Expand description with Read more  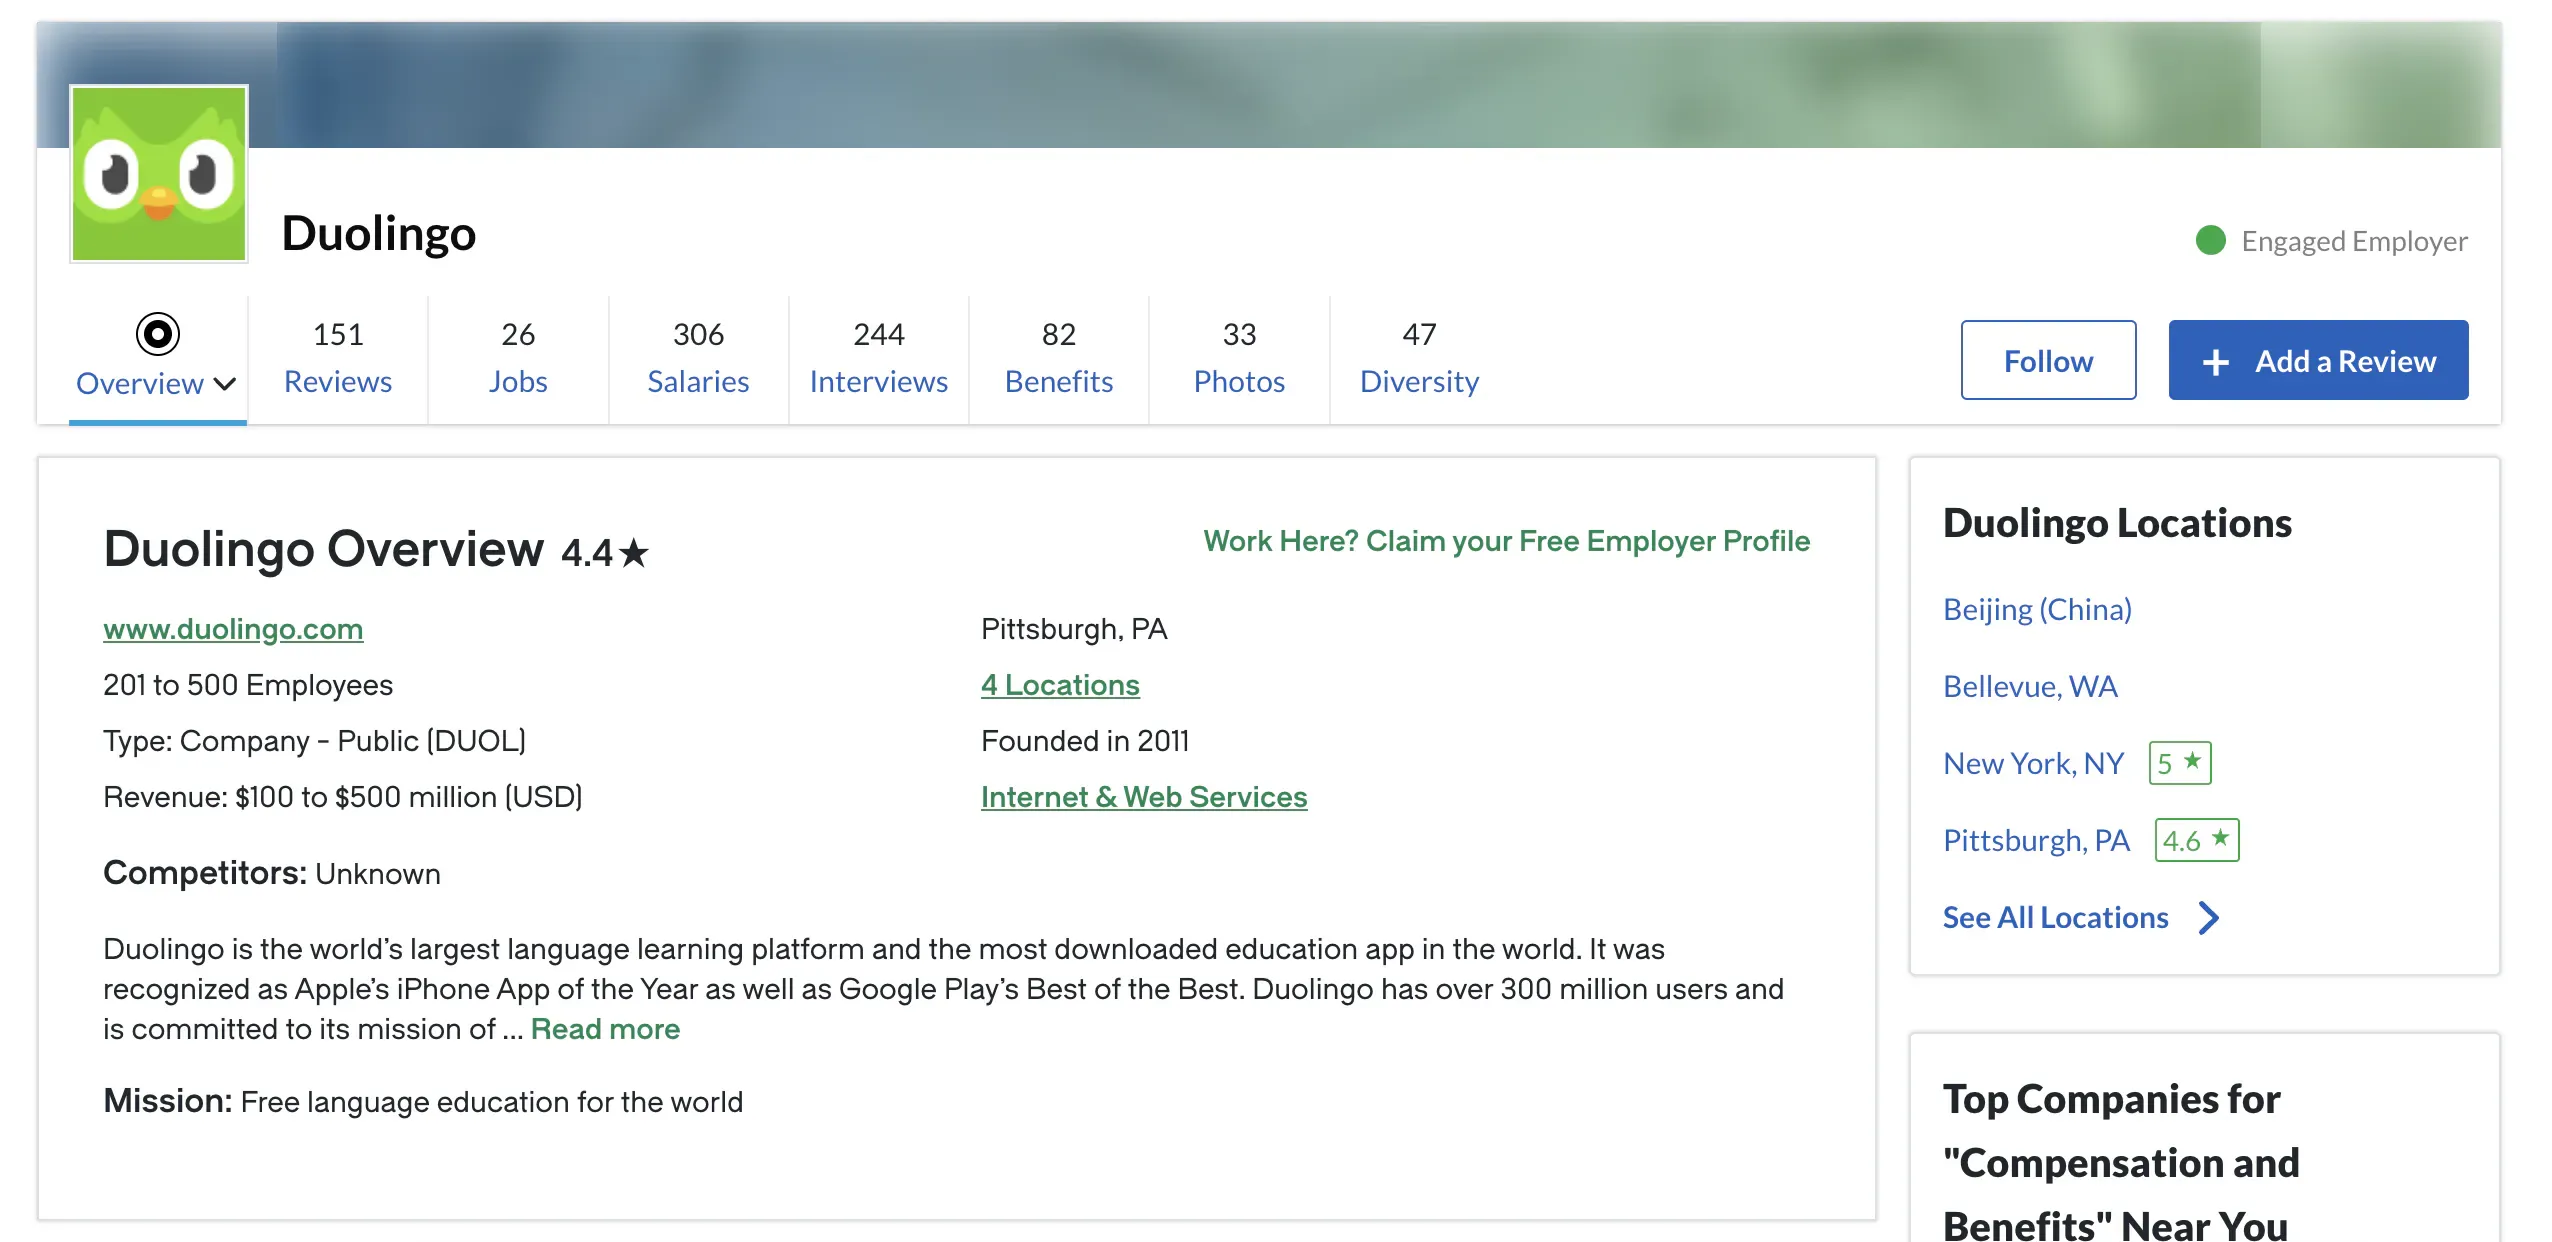click(x=605, y=1029)
